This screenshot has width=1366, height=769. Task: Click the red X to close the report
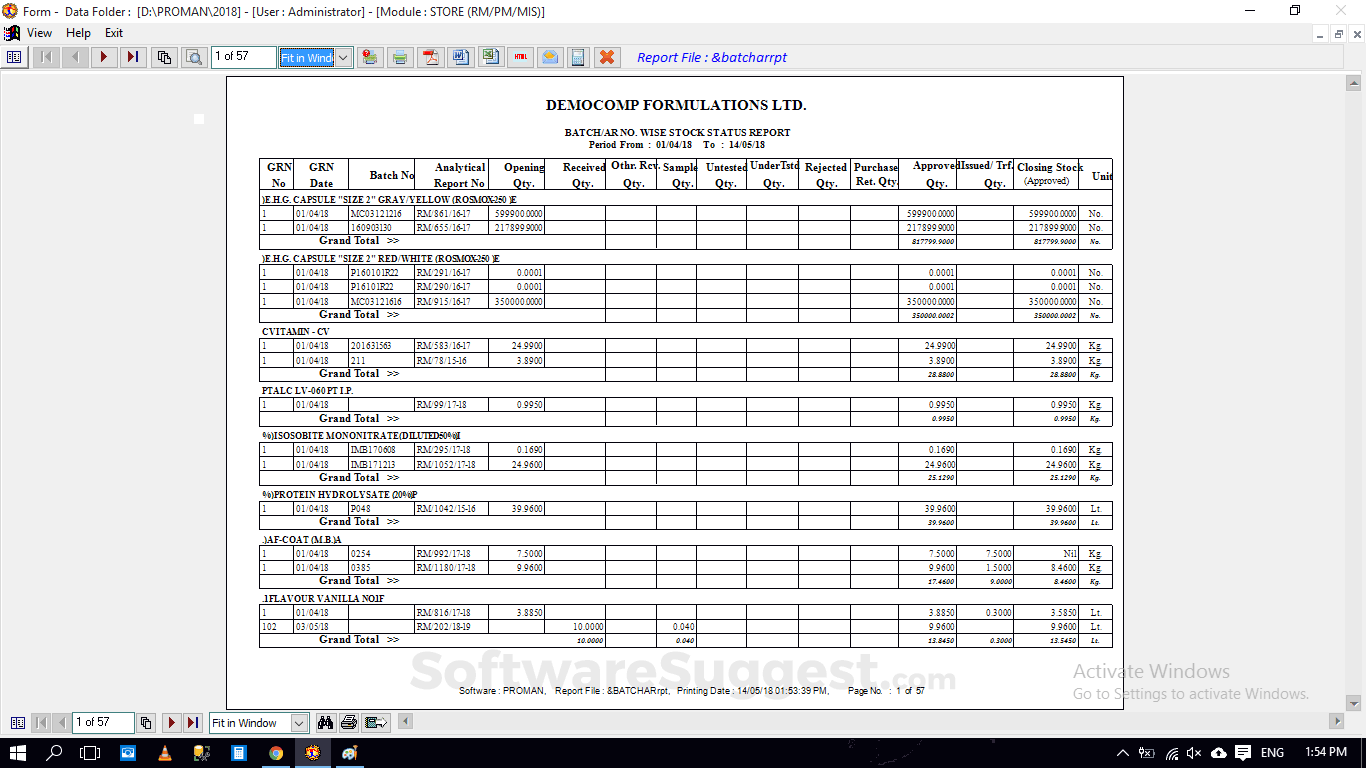[x=608, y=57]
